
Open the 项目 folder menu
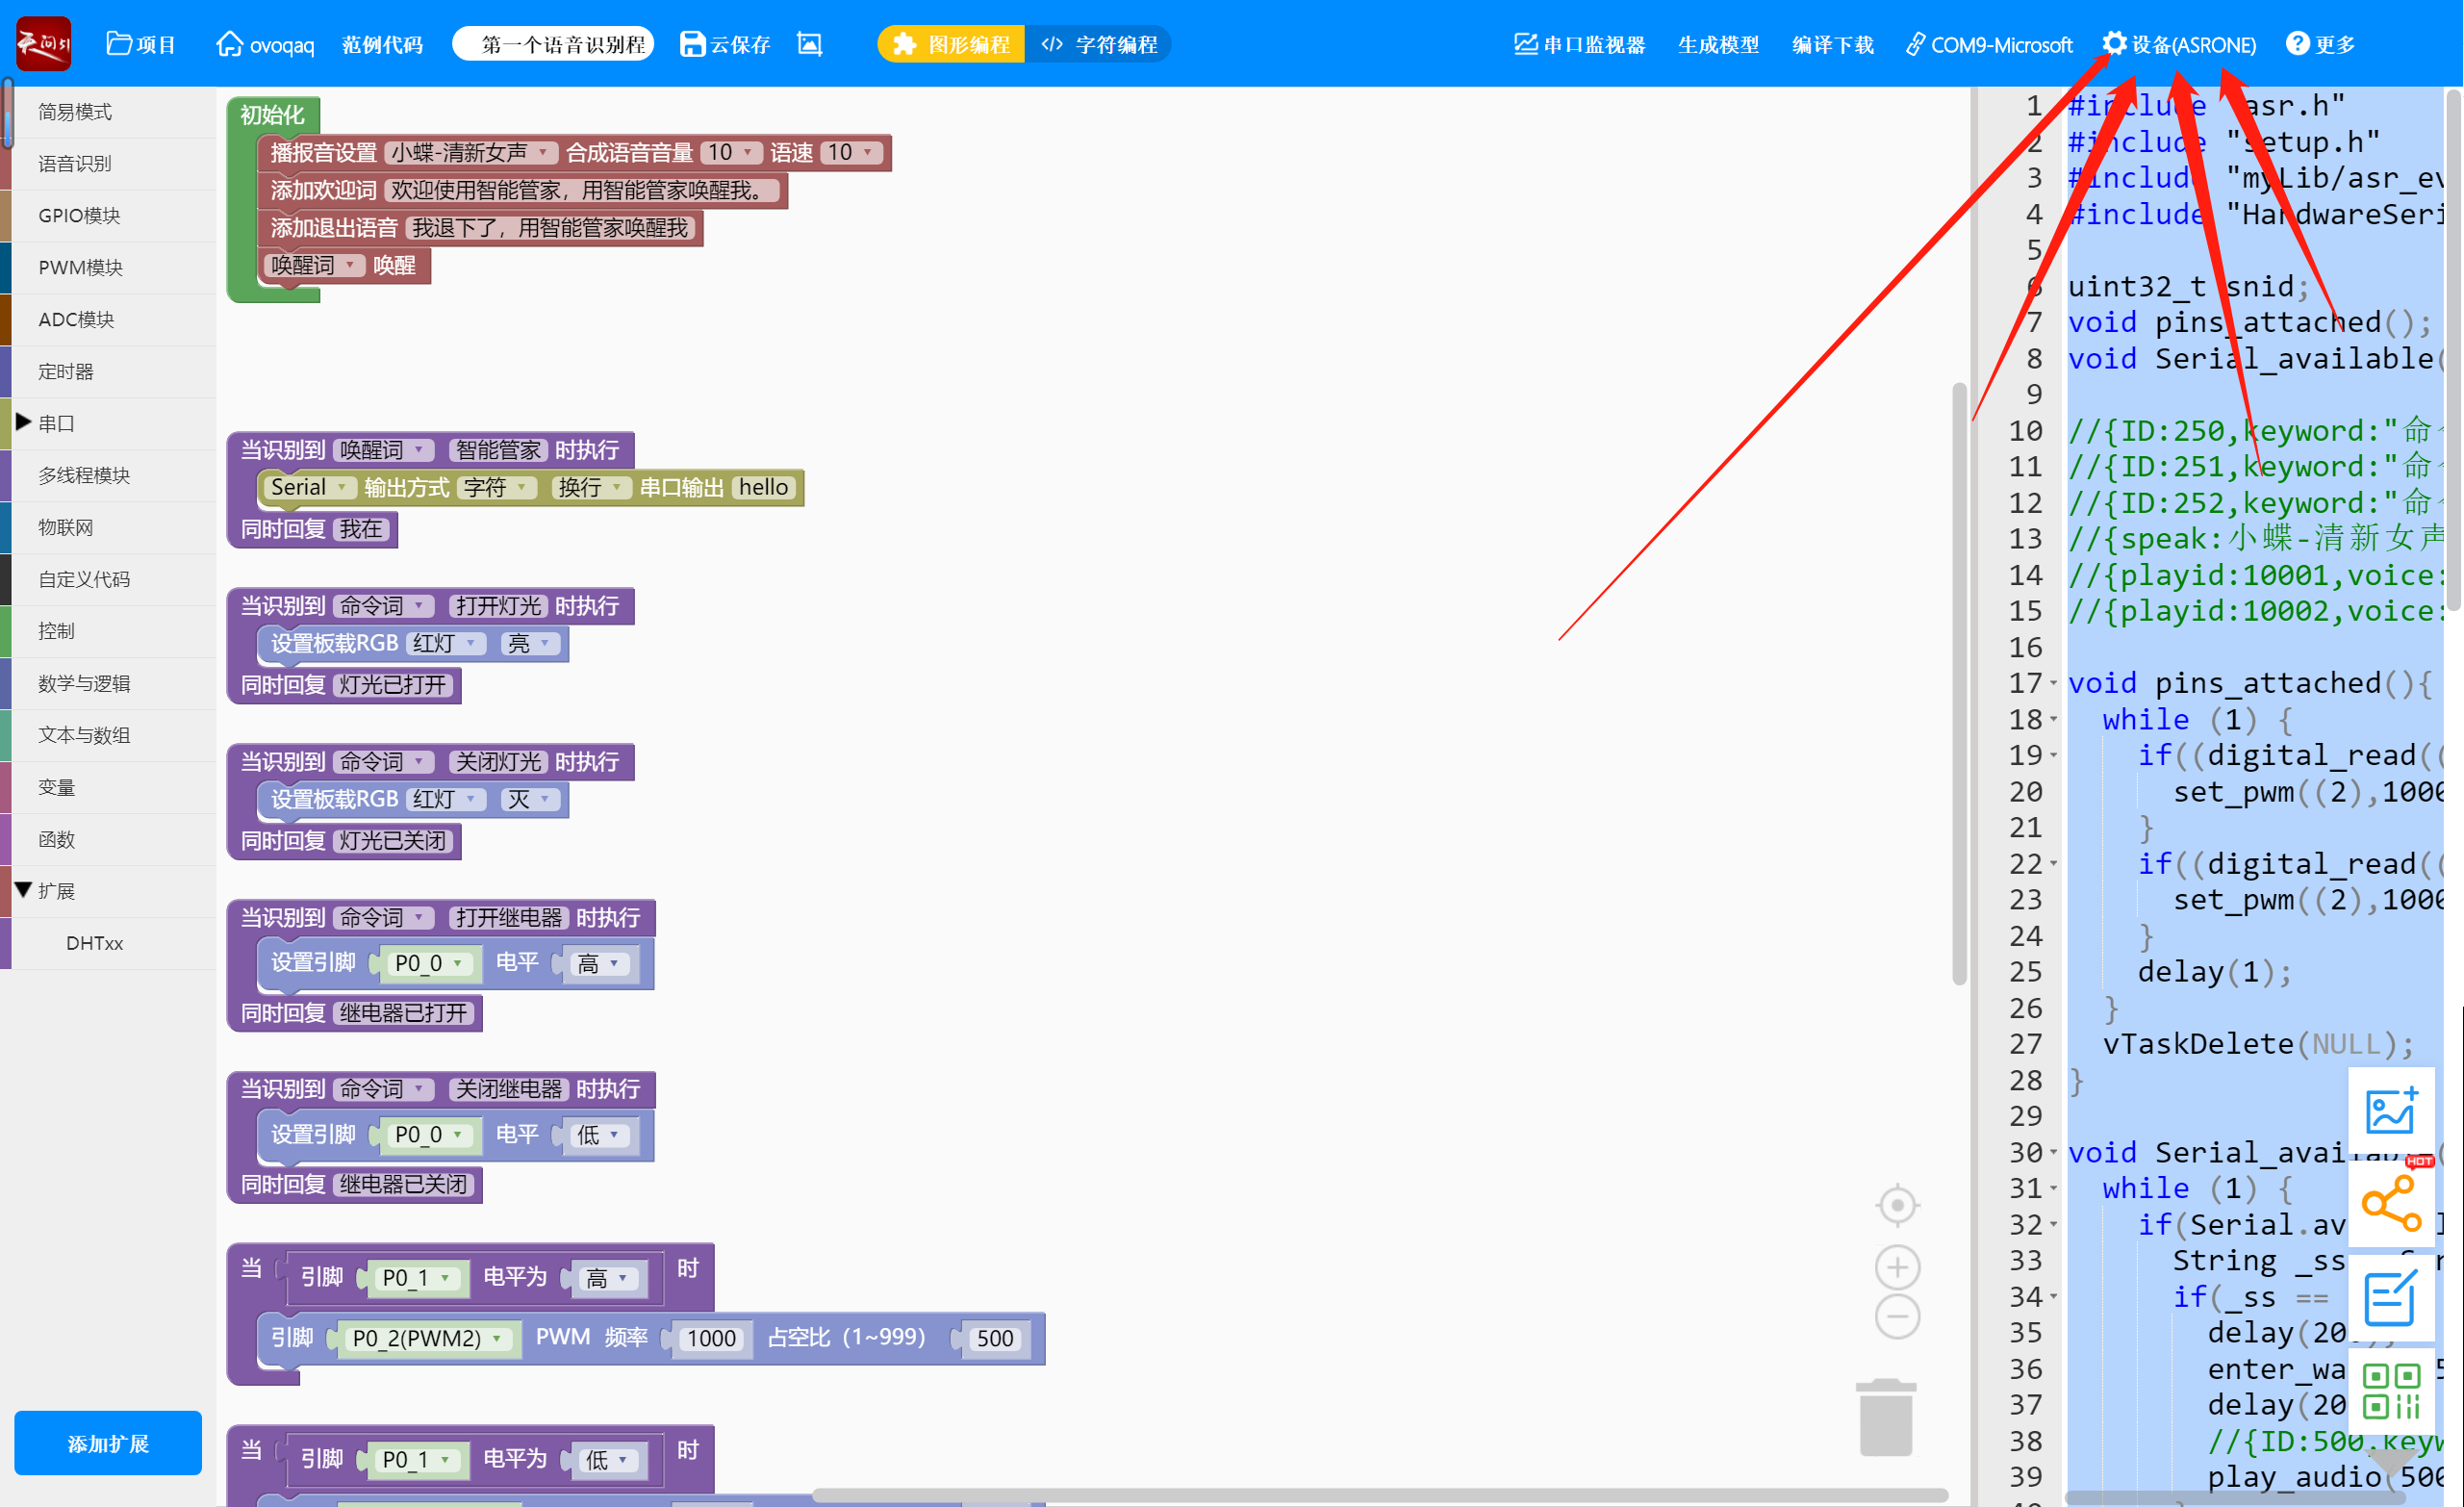click(141, 44)
